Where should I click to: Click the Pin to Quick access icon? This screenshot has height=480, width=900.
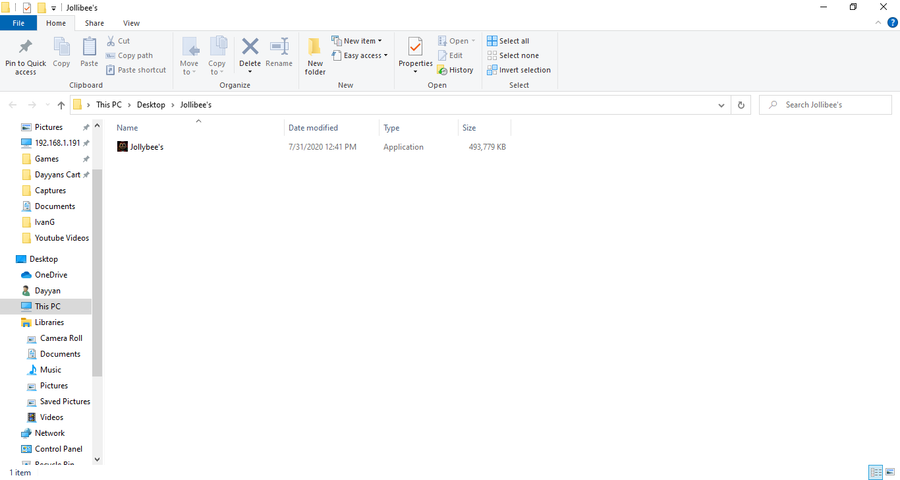point(25,47)
